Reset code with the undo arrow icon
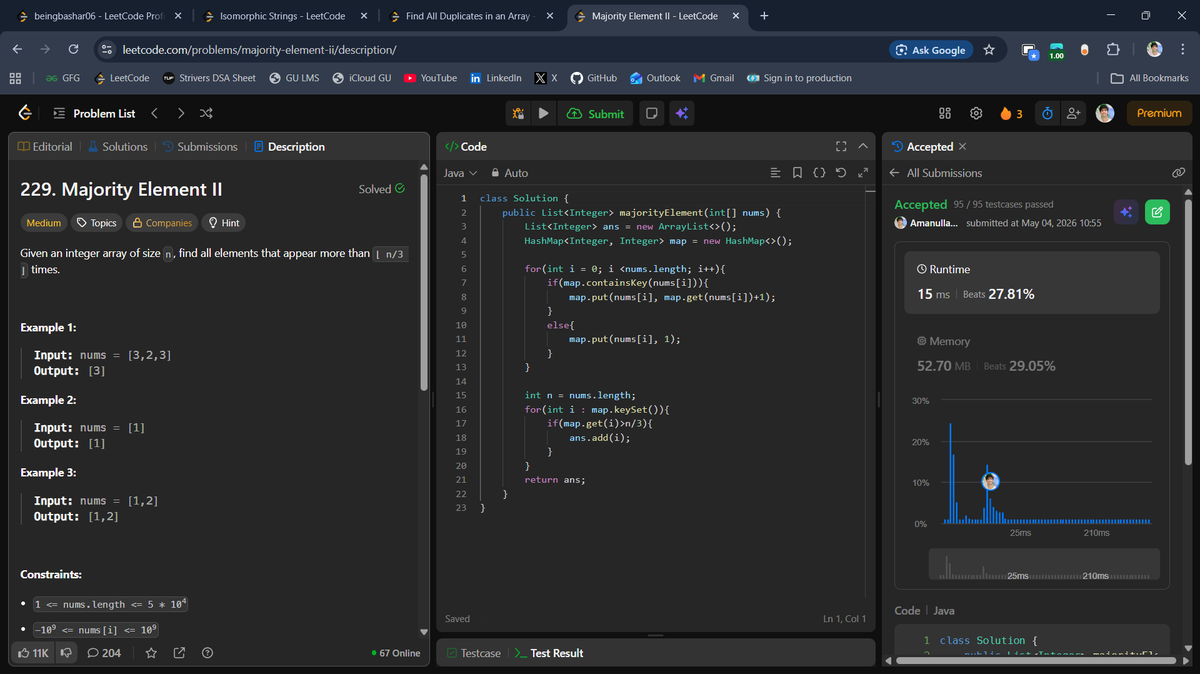Viewport: 1200px width, 674px height. pyautogui.click(x=841, y=173)
